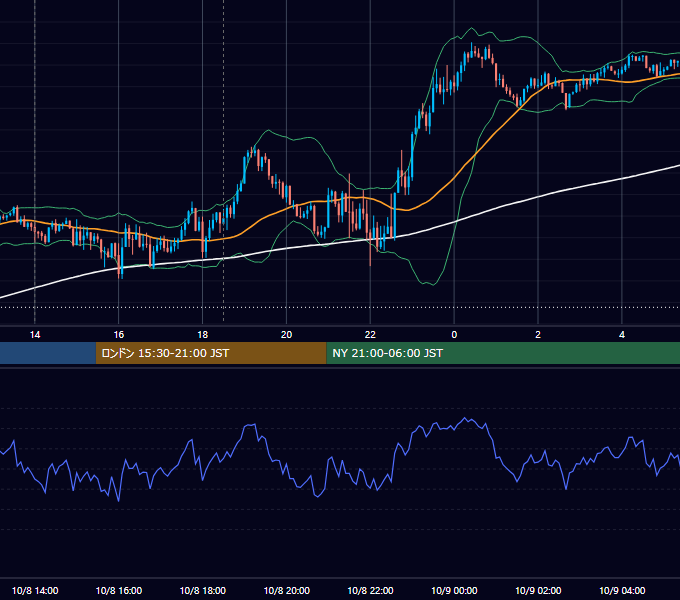
Task: Click the blue session bar before ロンドン
Action: pos(48,353)
